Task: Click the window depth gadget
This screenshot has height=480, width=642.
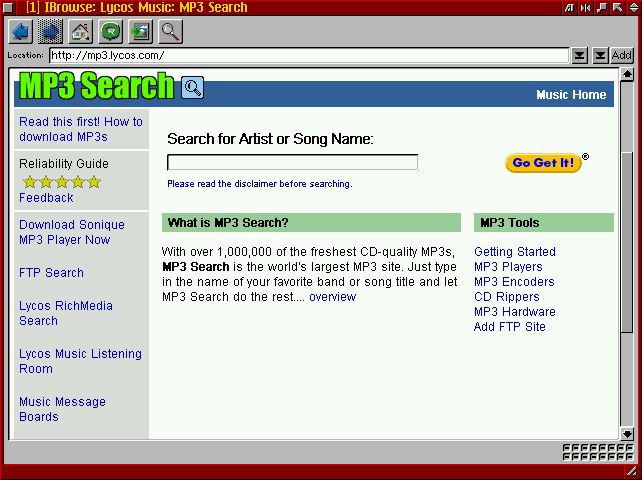Action: click(x=633, y=7)
